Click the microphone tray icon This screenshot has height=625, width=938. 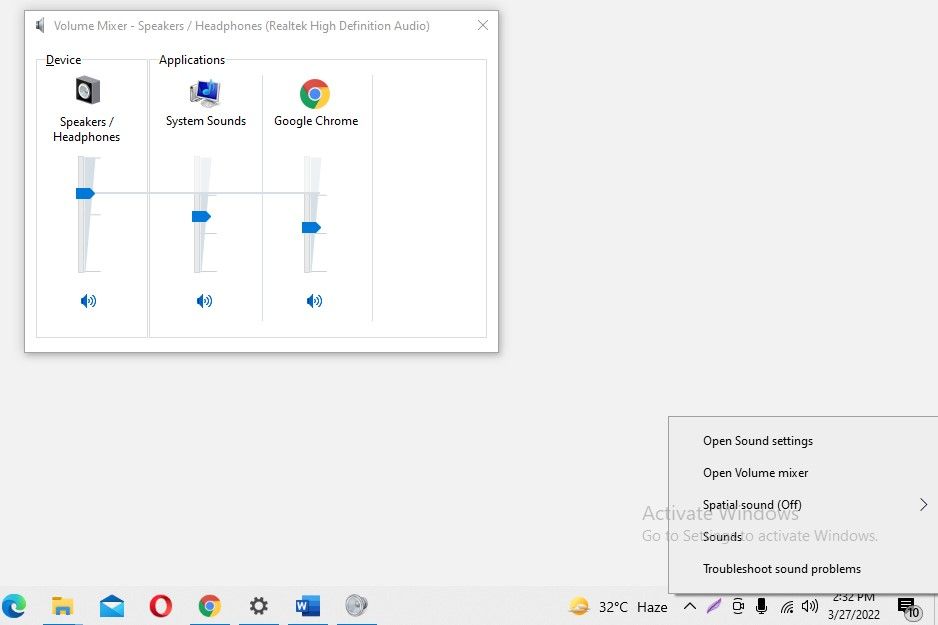click(761, 606)
